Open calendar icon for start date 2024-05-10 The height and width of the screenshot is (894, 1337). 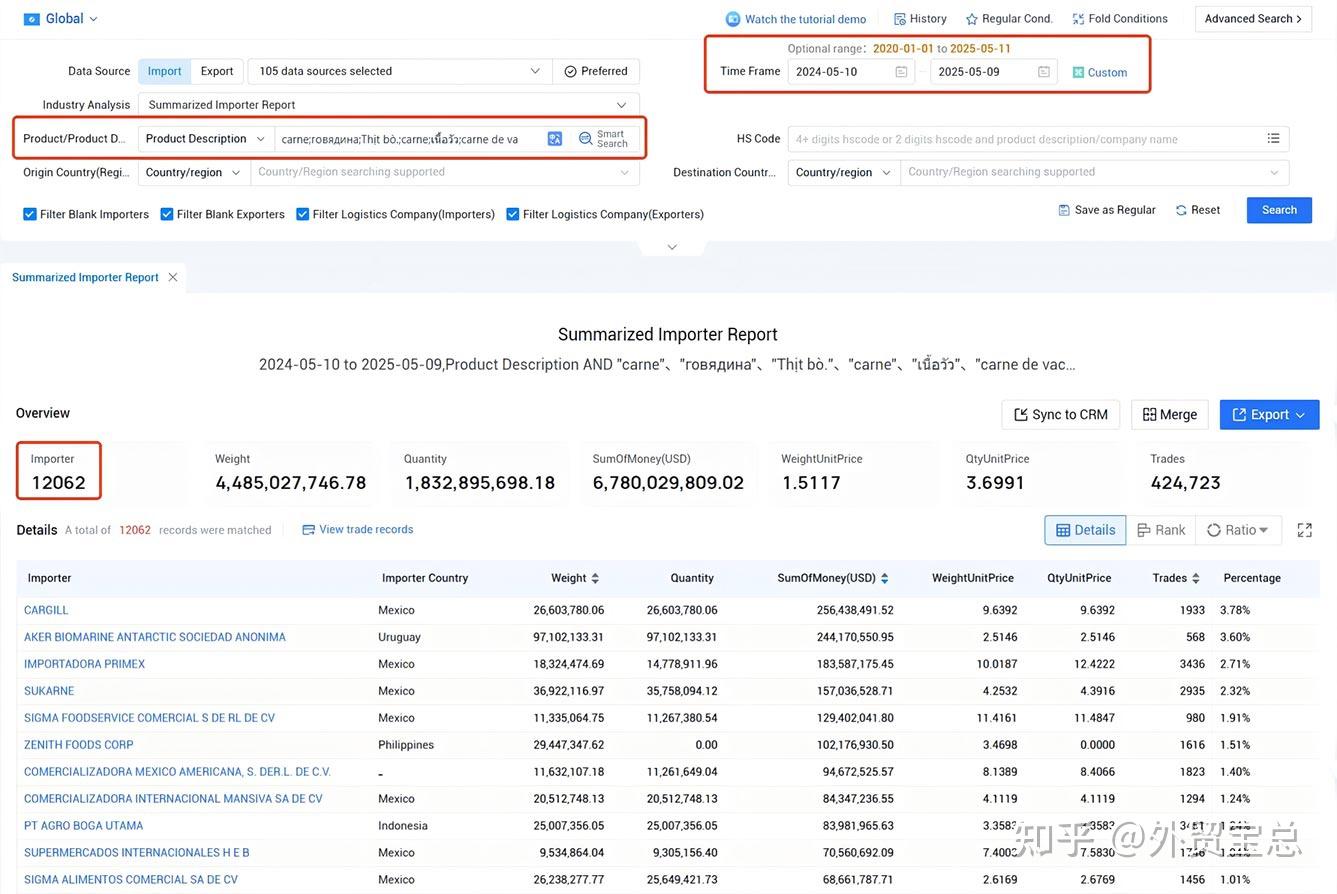[901, 72]
